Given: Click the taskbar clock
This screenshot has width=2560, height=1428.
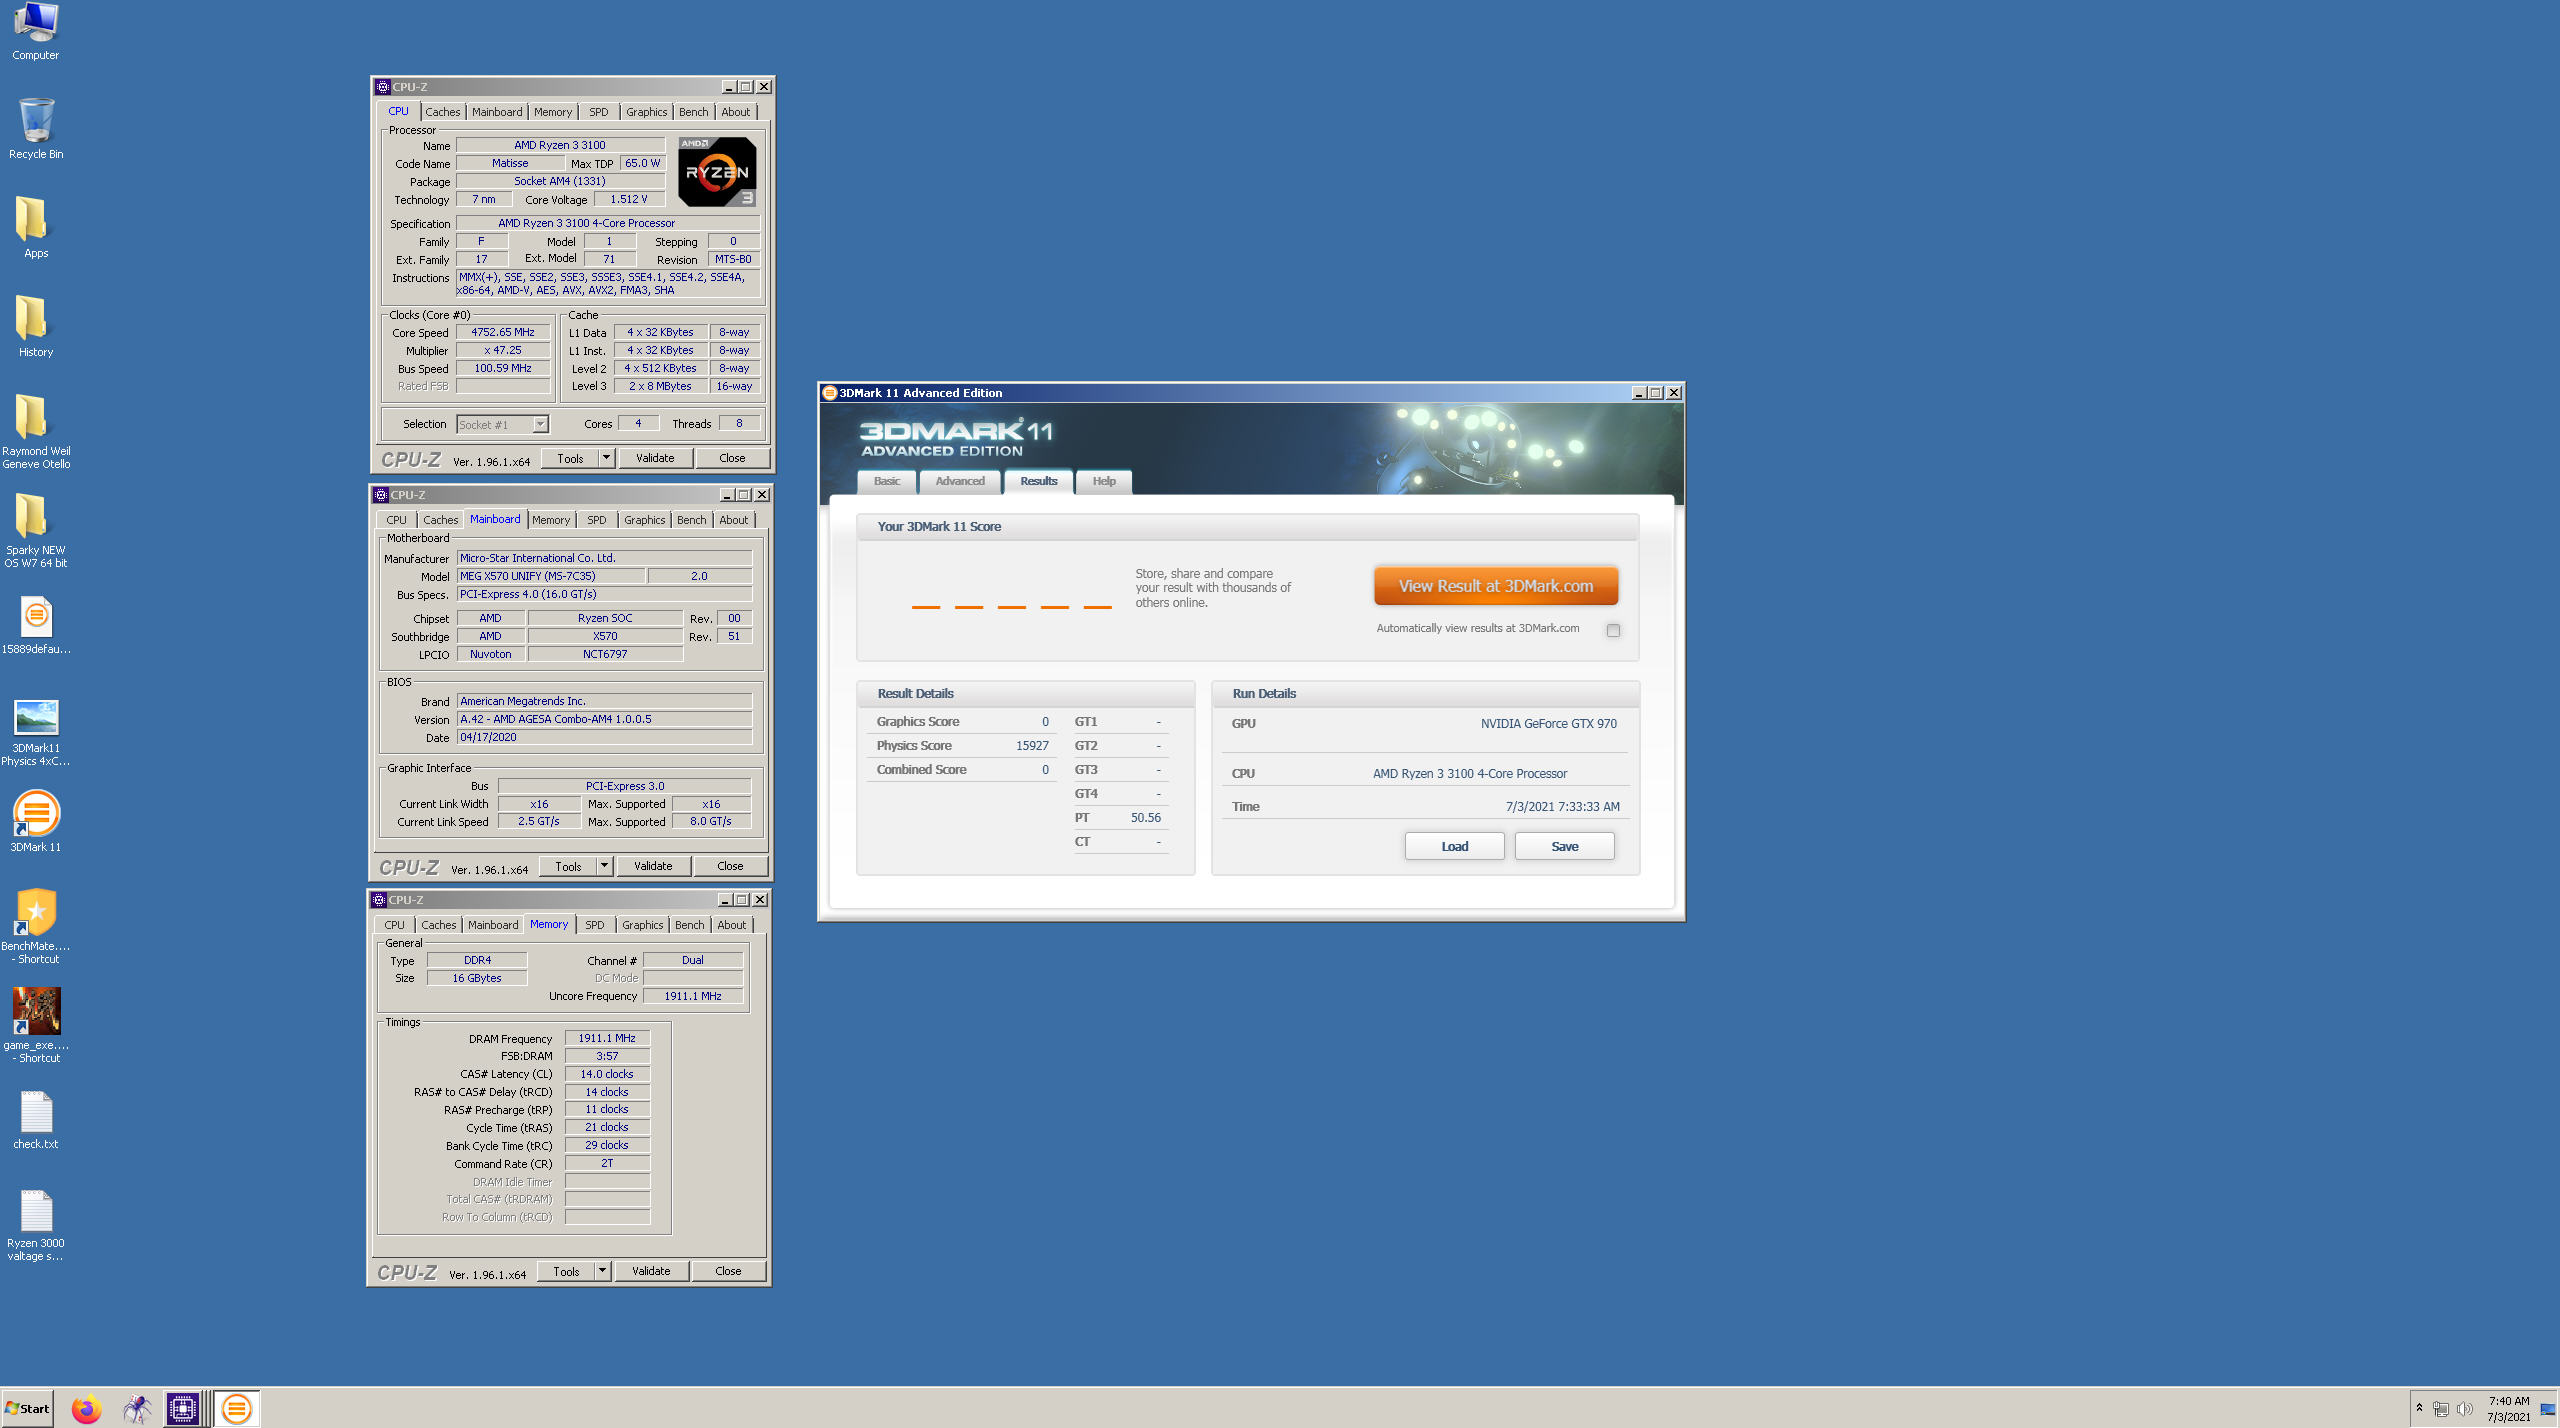Looking at the screenshot, I should [2508, 1409].
